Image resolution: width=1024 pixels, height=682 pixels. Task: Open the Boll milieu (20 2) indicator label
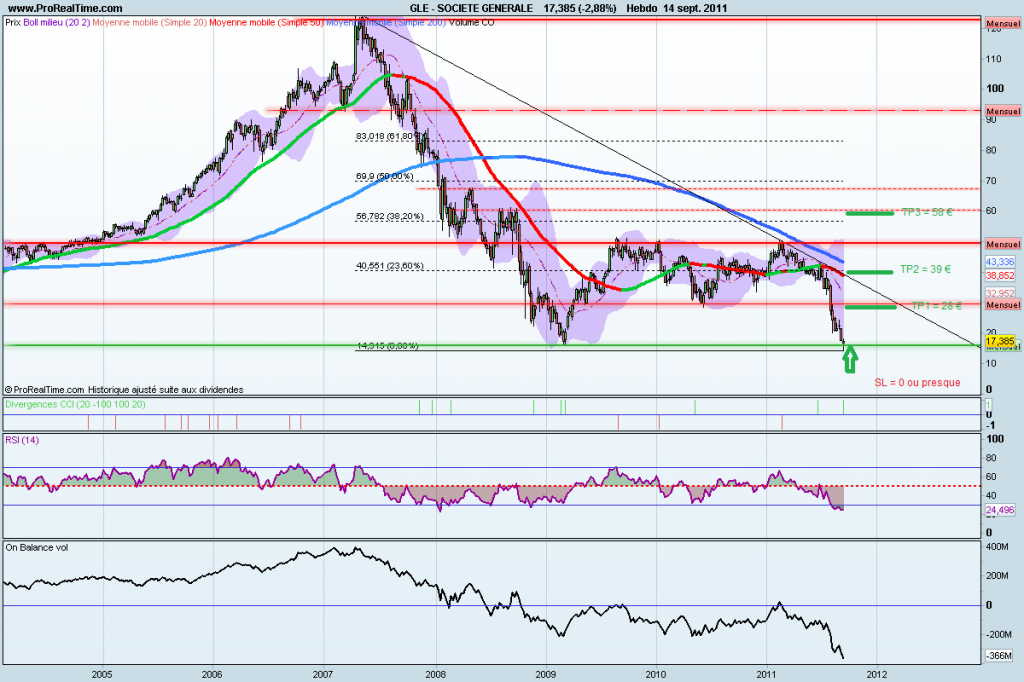pyautogui.click(x=56, y=22)
